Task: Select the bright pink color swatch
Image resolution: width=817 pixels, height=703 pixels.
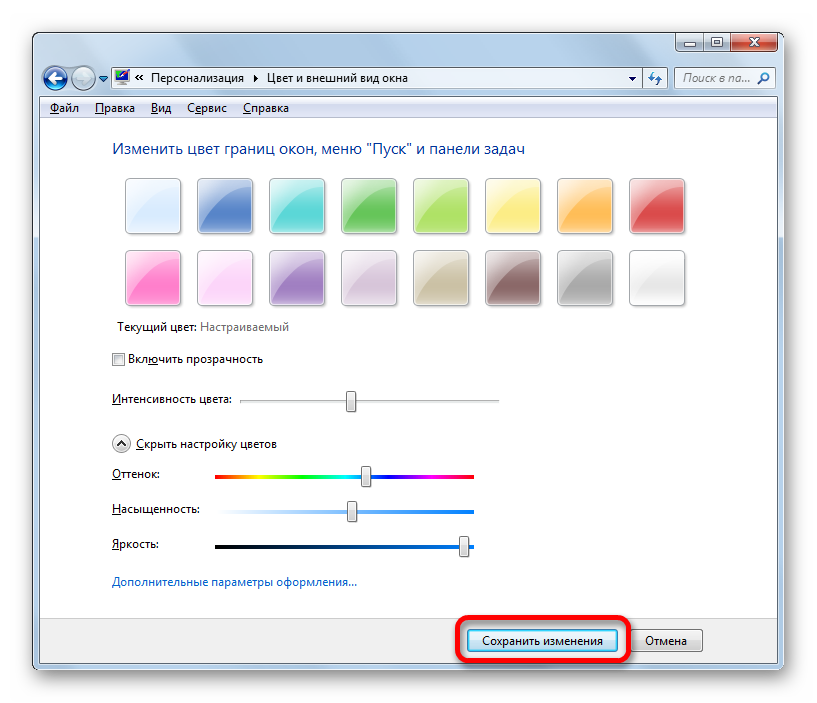Action: click(153, 278)
